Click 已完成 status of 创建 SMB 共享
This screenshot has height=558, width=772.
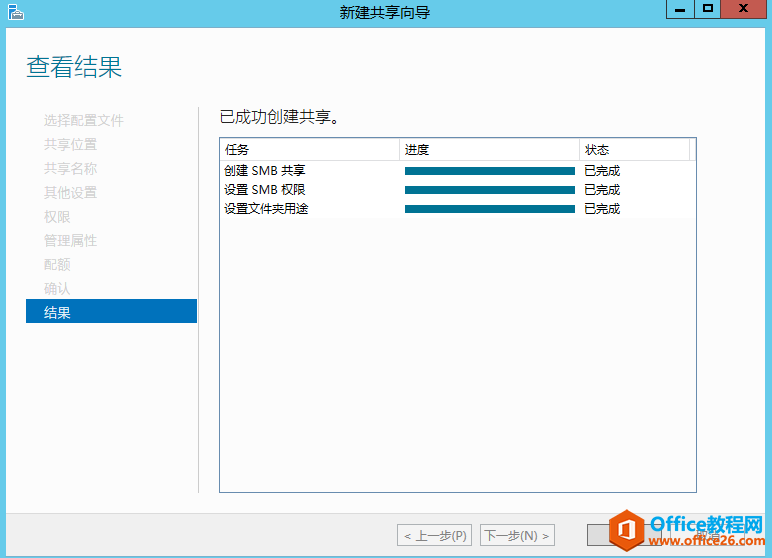[x=602, y=171]
